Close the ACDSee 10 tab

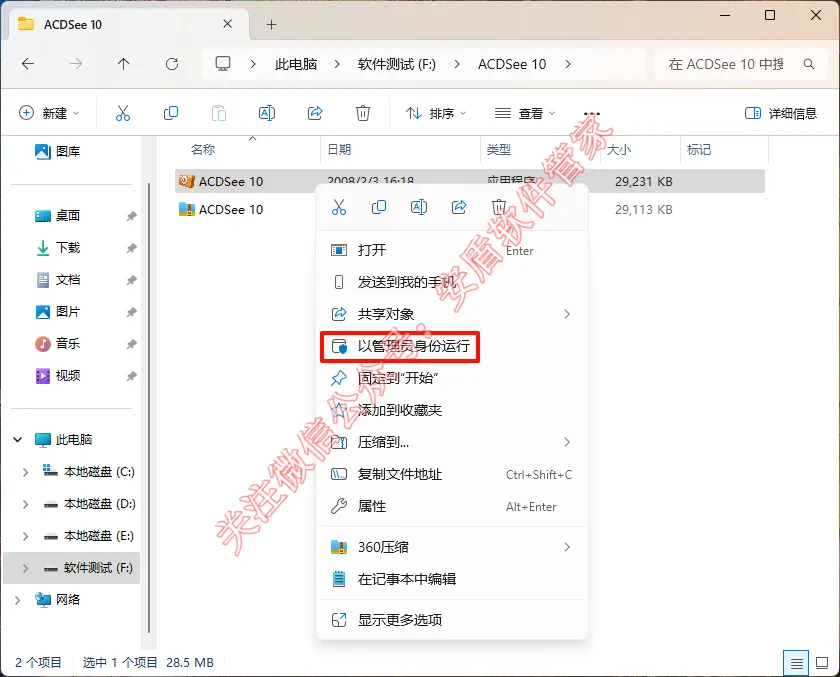click(x=228, y=24)
